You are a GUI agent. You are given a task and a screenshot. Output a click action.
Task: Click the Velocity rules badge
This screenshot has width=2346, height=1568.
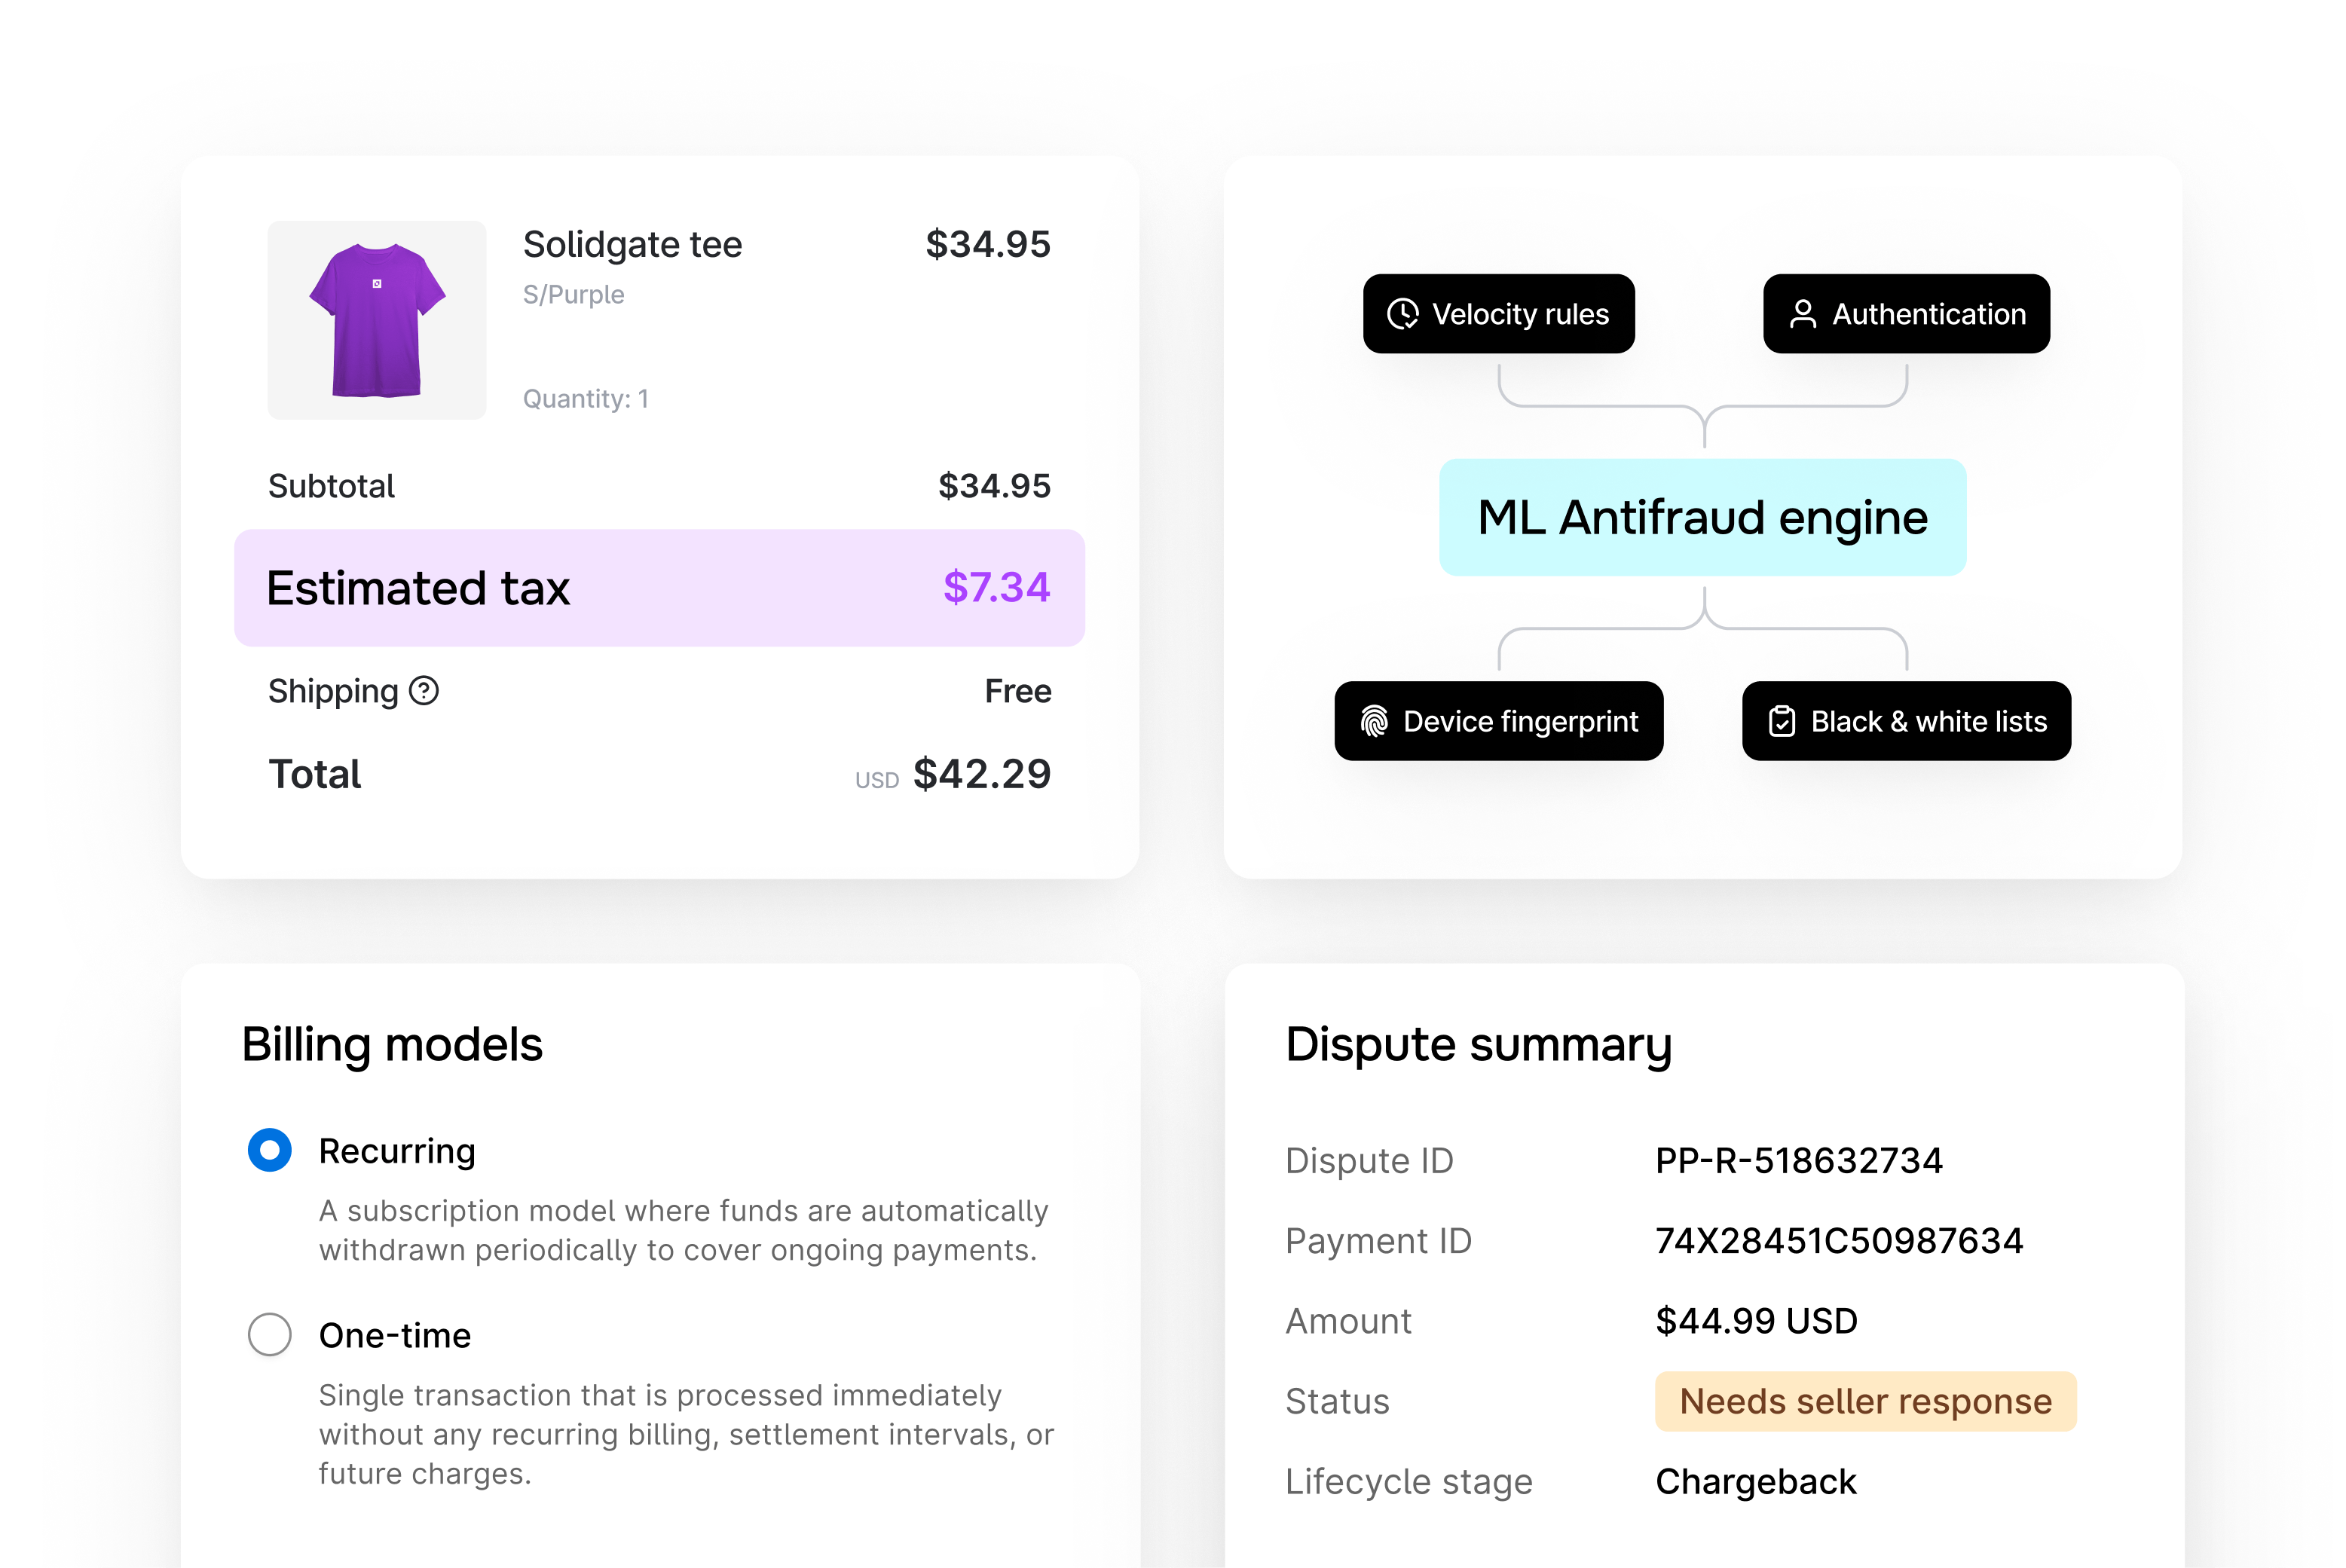pyautogui.click(x=1498, y=314)
